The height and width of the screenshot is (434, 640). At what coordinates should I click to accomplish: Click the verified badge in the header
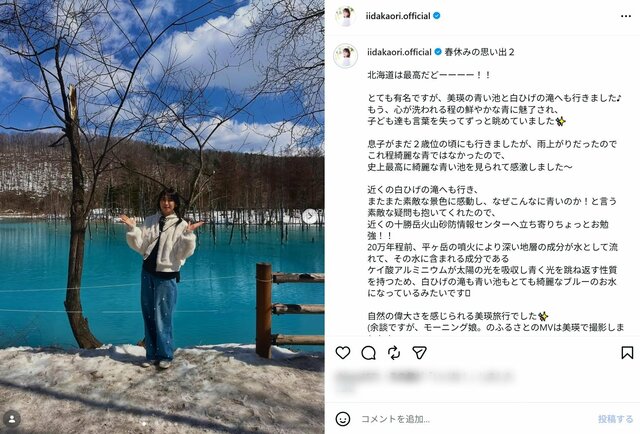[x=436, y=16]
